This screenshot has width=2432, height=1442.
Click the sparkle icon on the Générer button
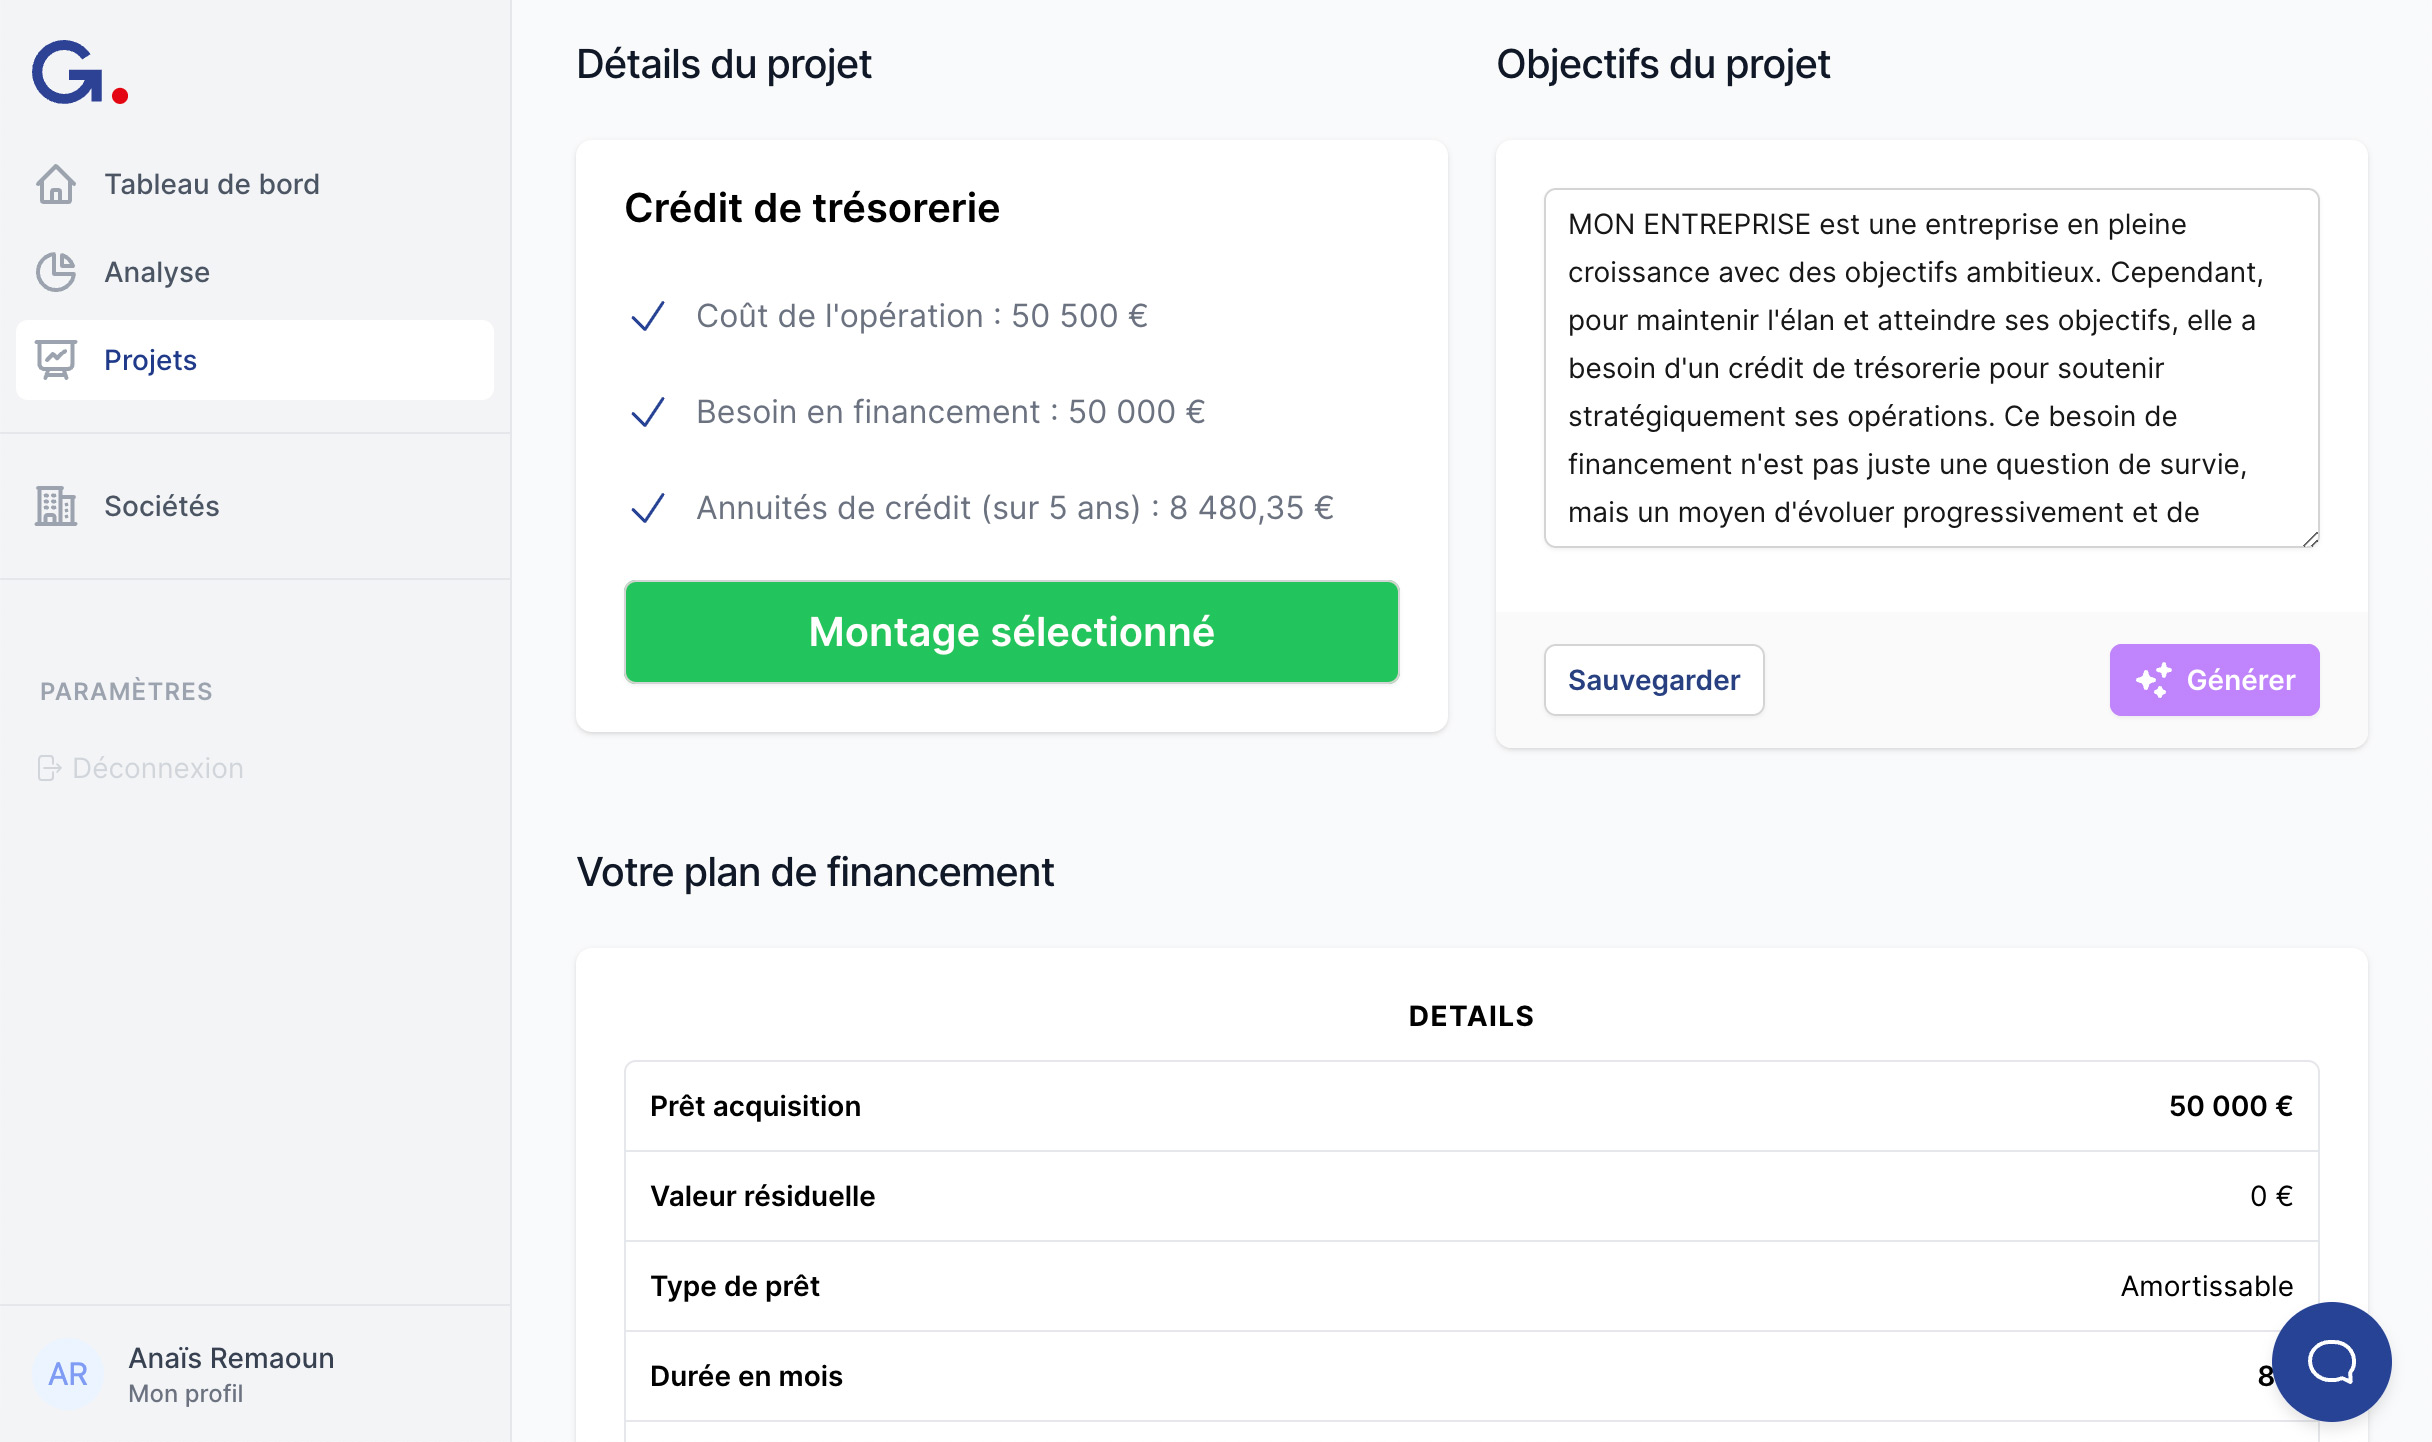tap(2153, 680)
